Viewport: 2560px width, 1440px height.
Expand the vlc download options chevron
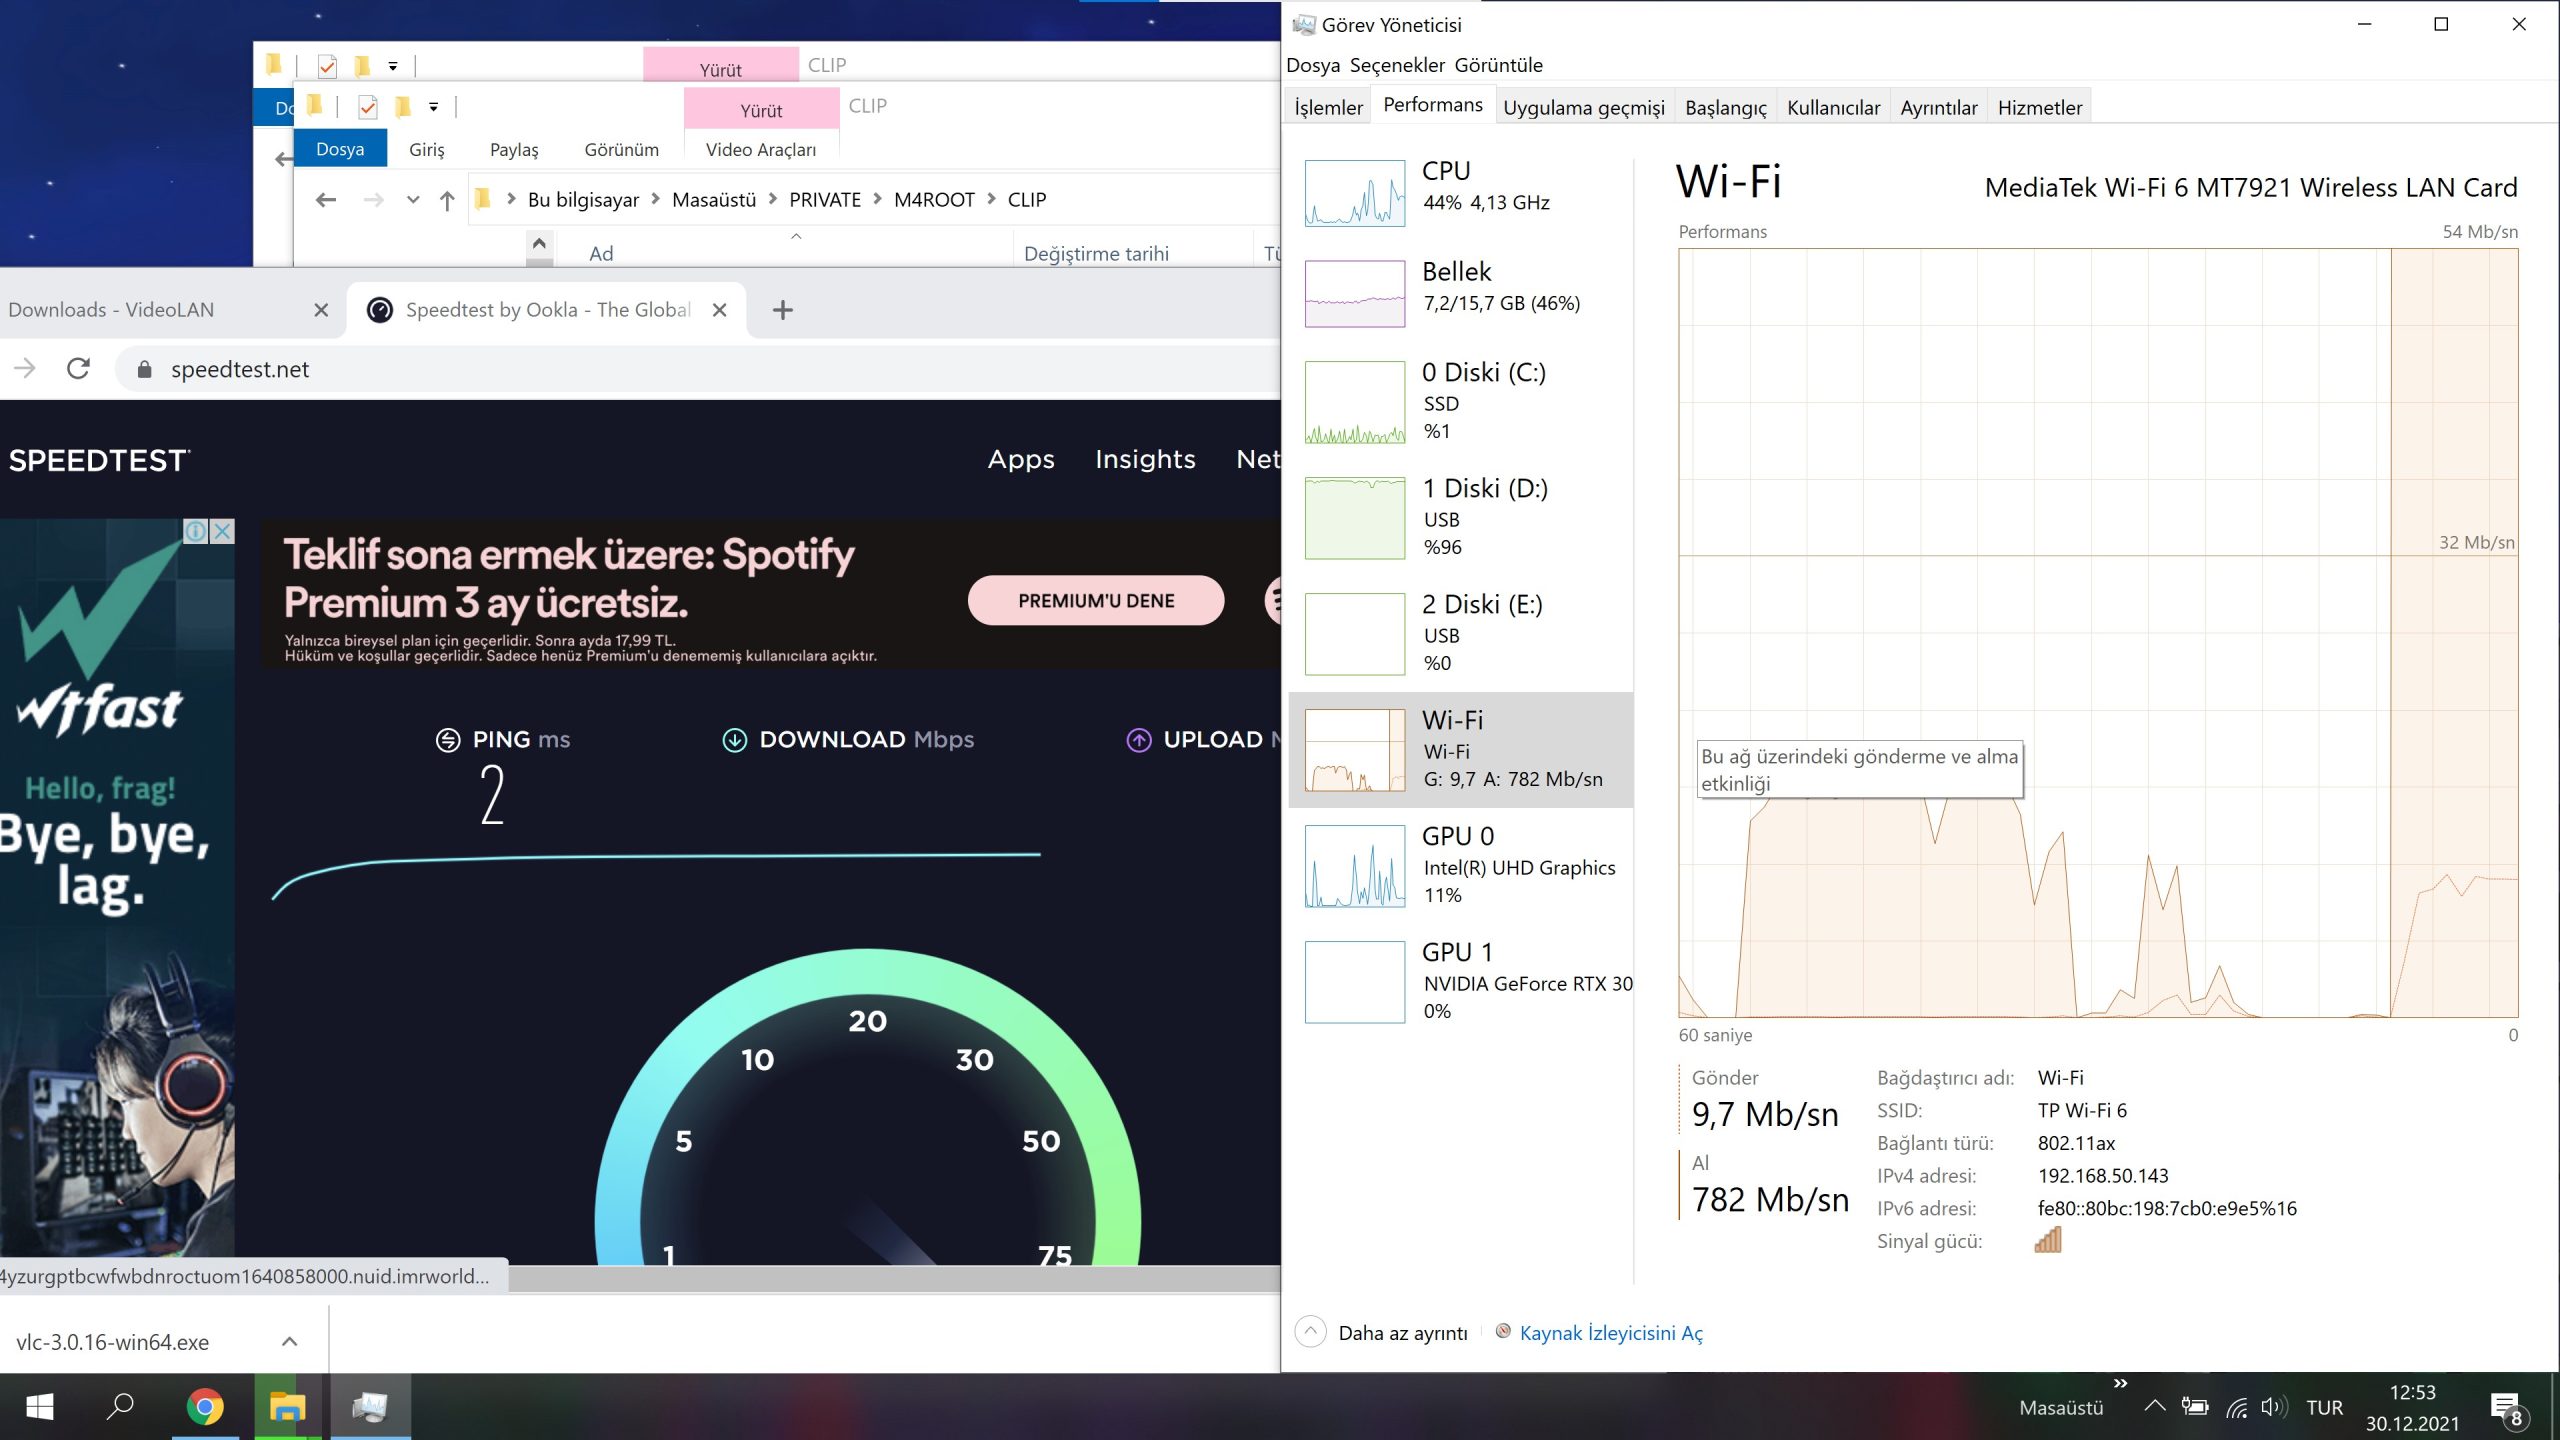click(x=290, y=1342)
